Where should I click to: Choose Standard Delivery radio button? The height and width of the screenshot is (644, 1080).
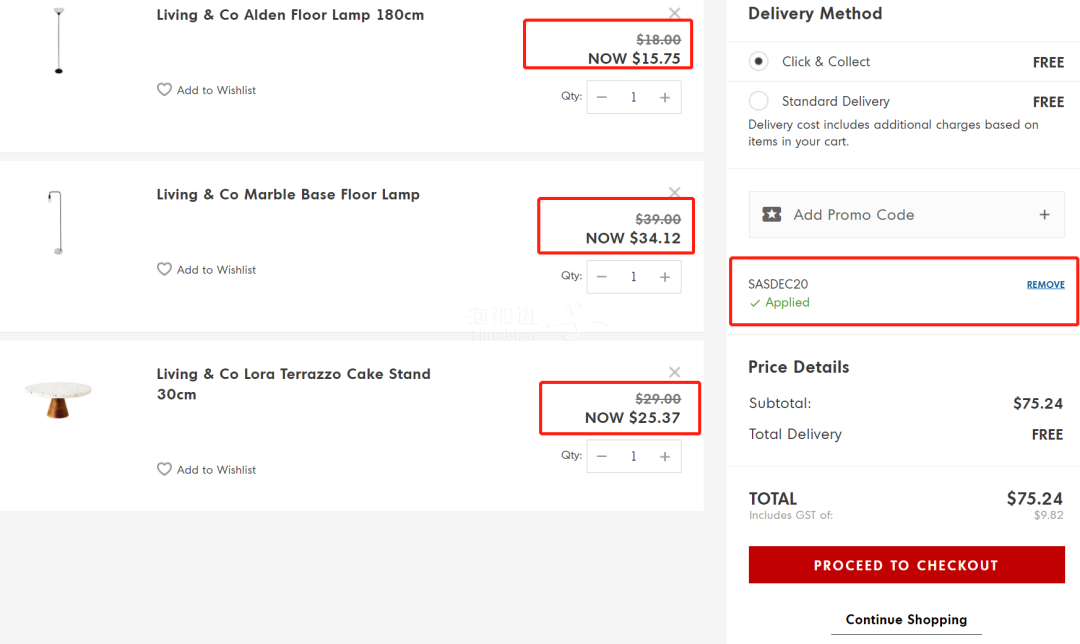click(x=759, y=101)
